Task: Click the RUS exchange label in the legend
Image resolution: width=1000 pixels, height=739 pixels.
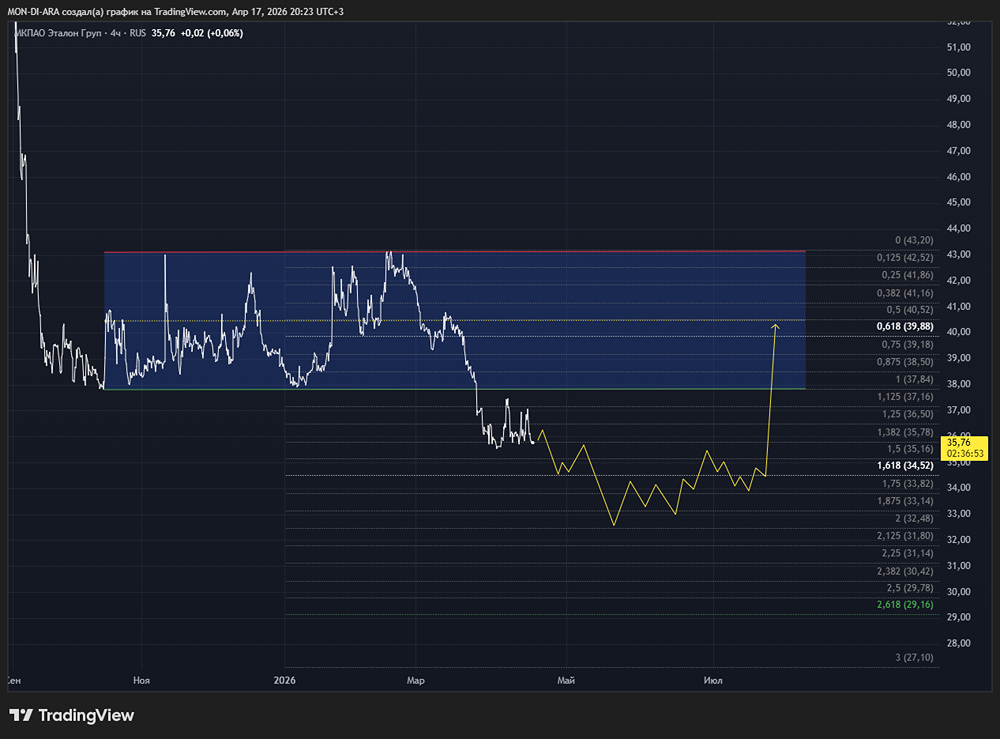Action: click(x=138, y=33)
